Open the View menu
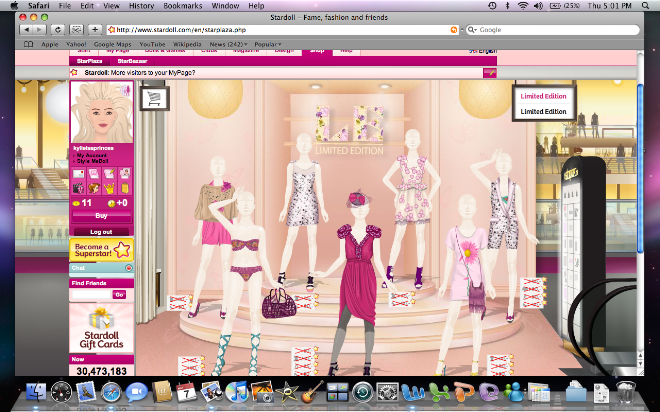This screenshot has height=412, width=660. pyautogui.click(x=111, y=6)
